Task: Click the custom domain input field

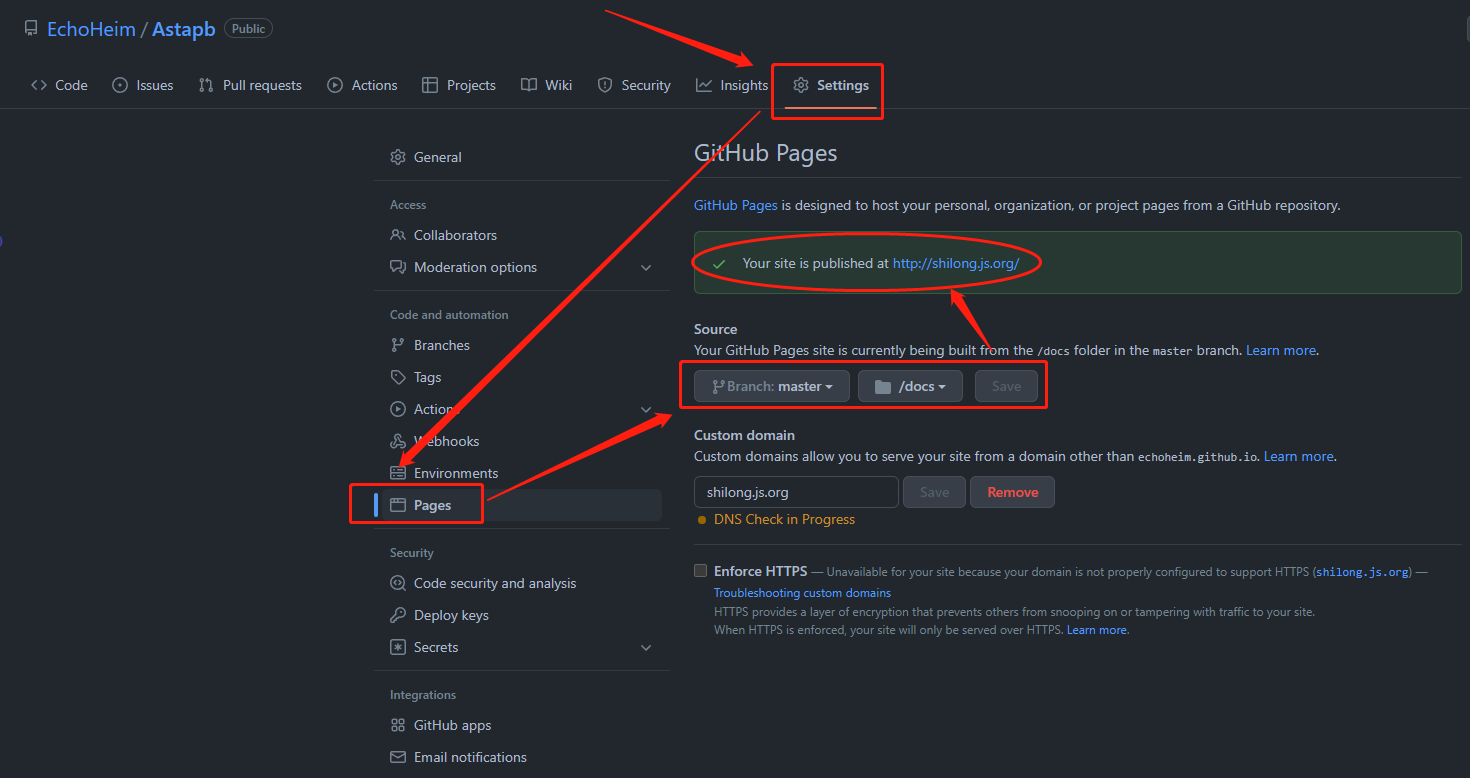Action: pos(796,492)
